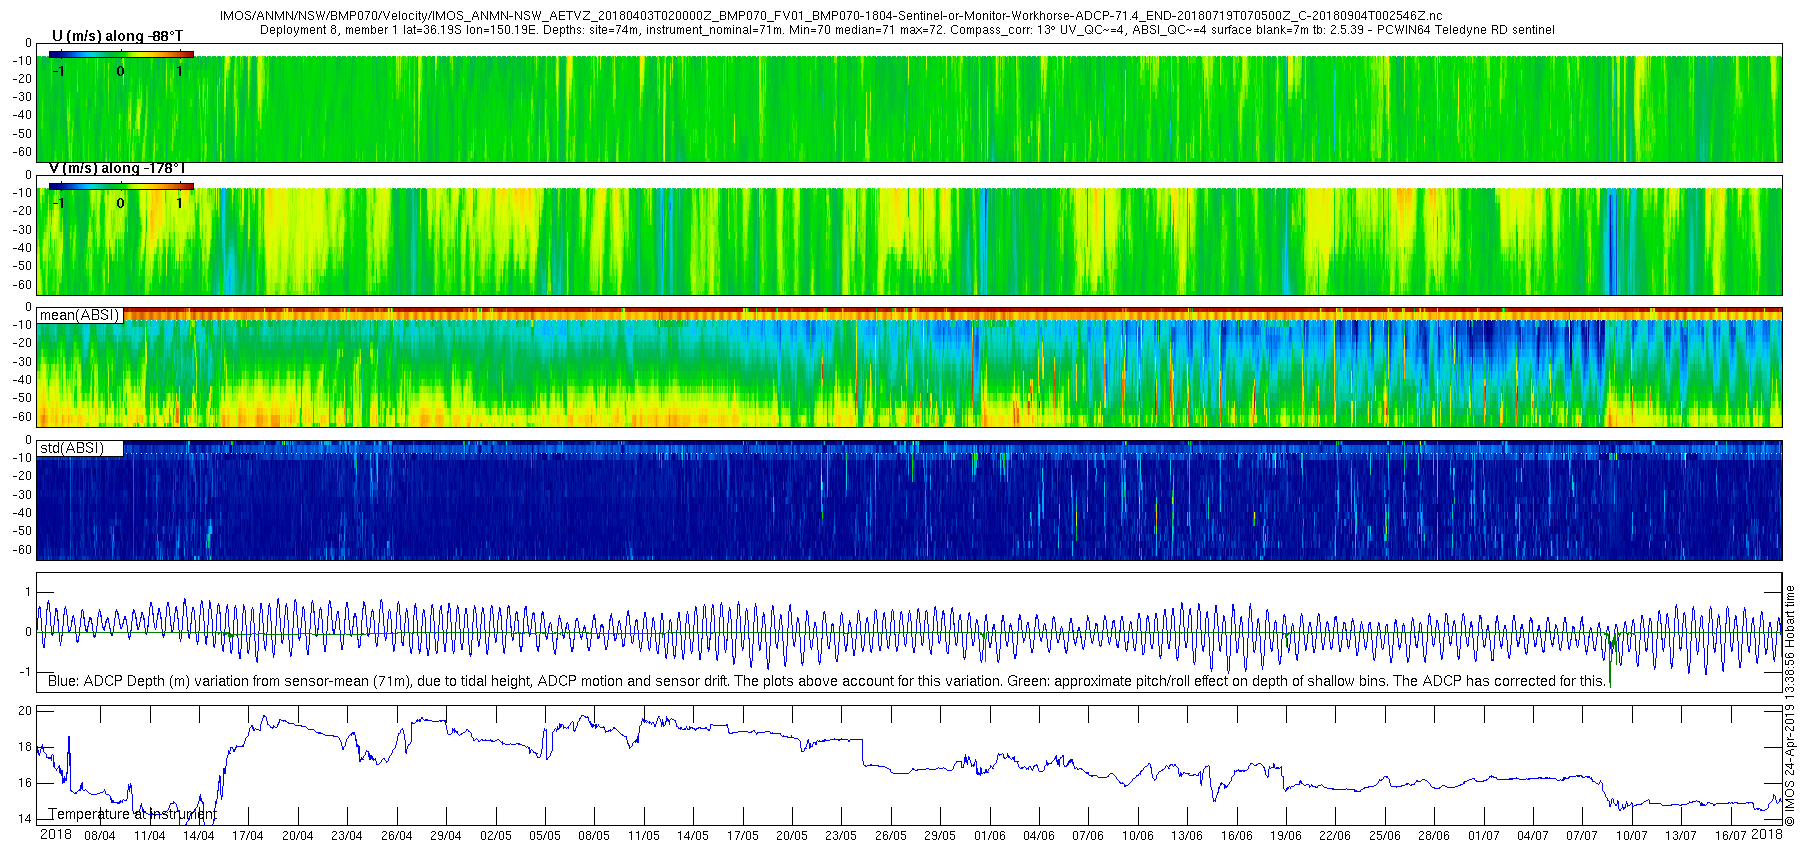Click the "08/05" date tick label
Image resolution: width=1800 pixels, height=850 pixels.
point(594,836)
